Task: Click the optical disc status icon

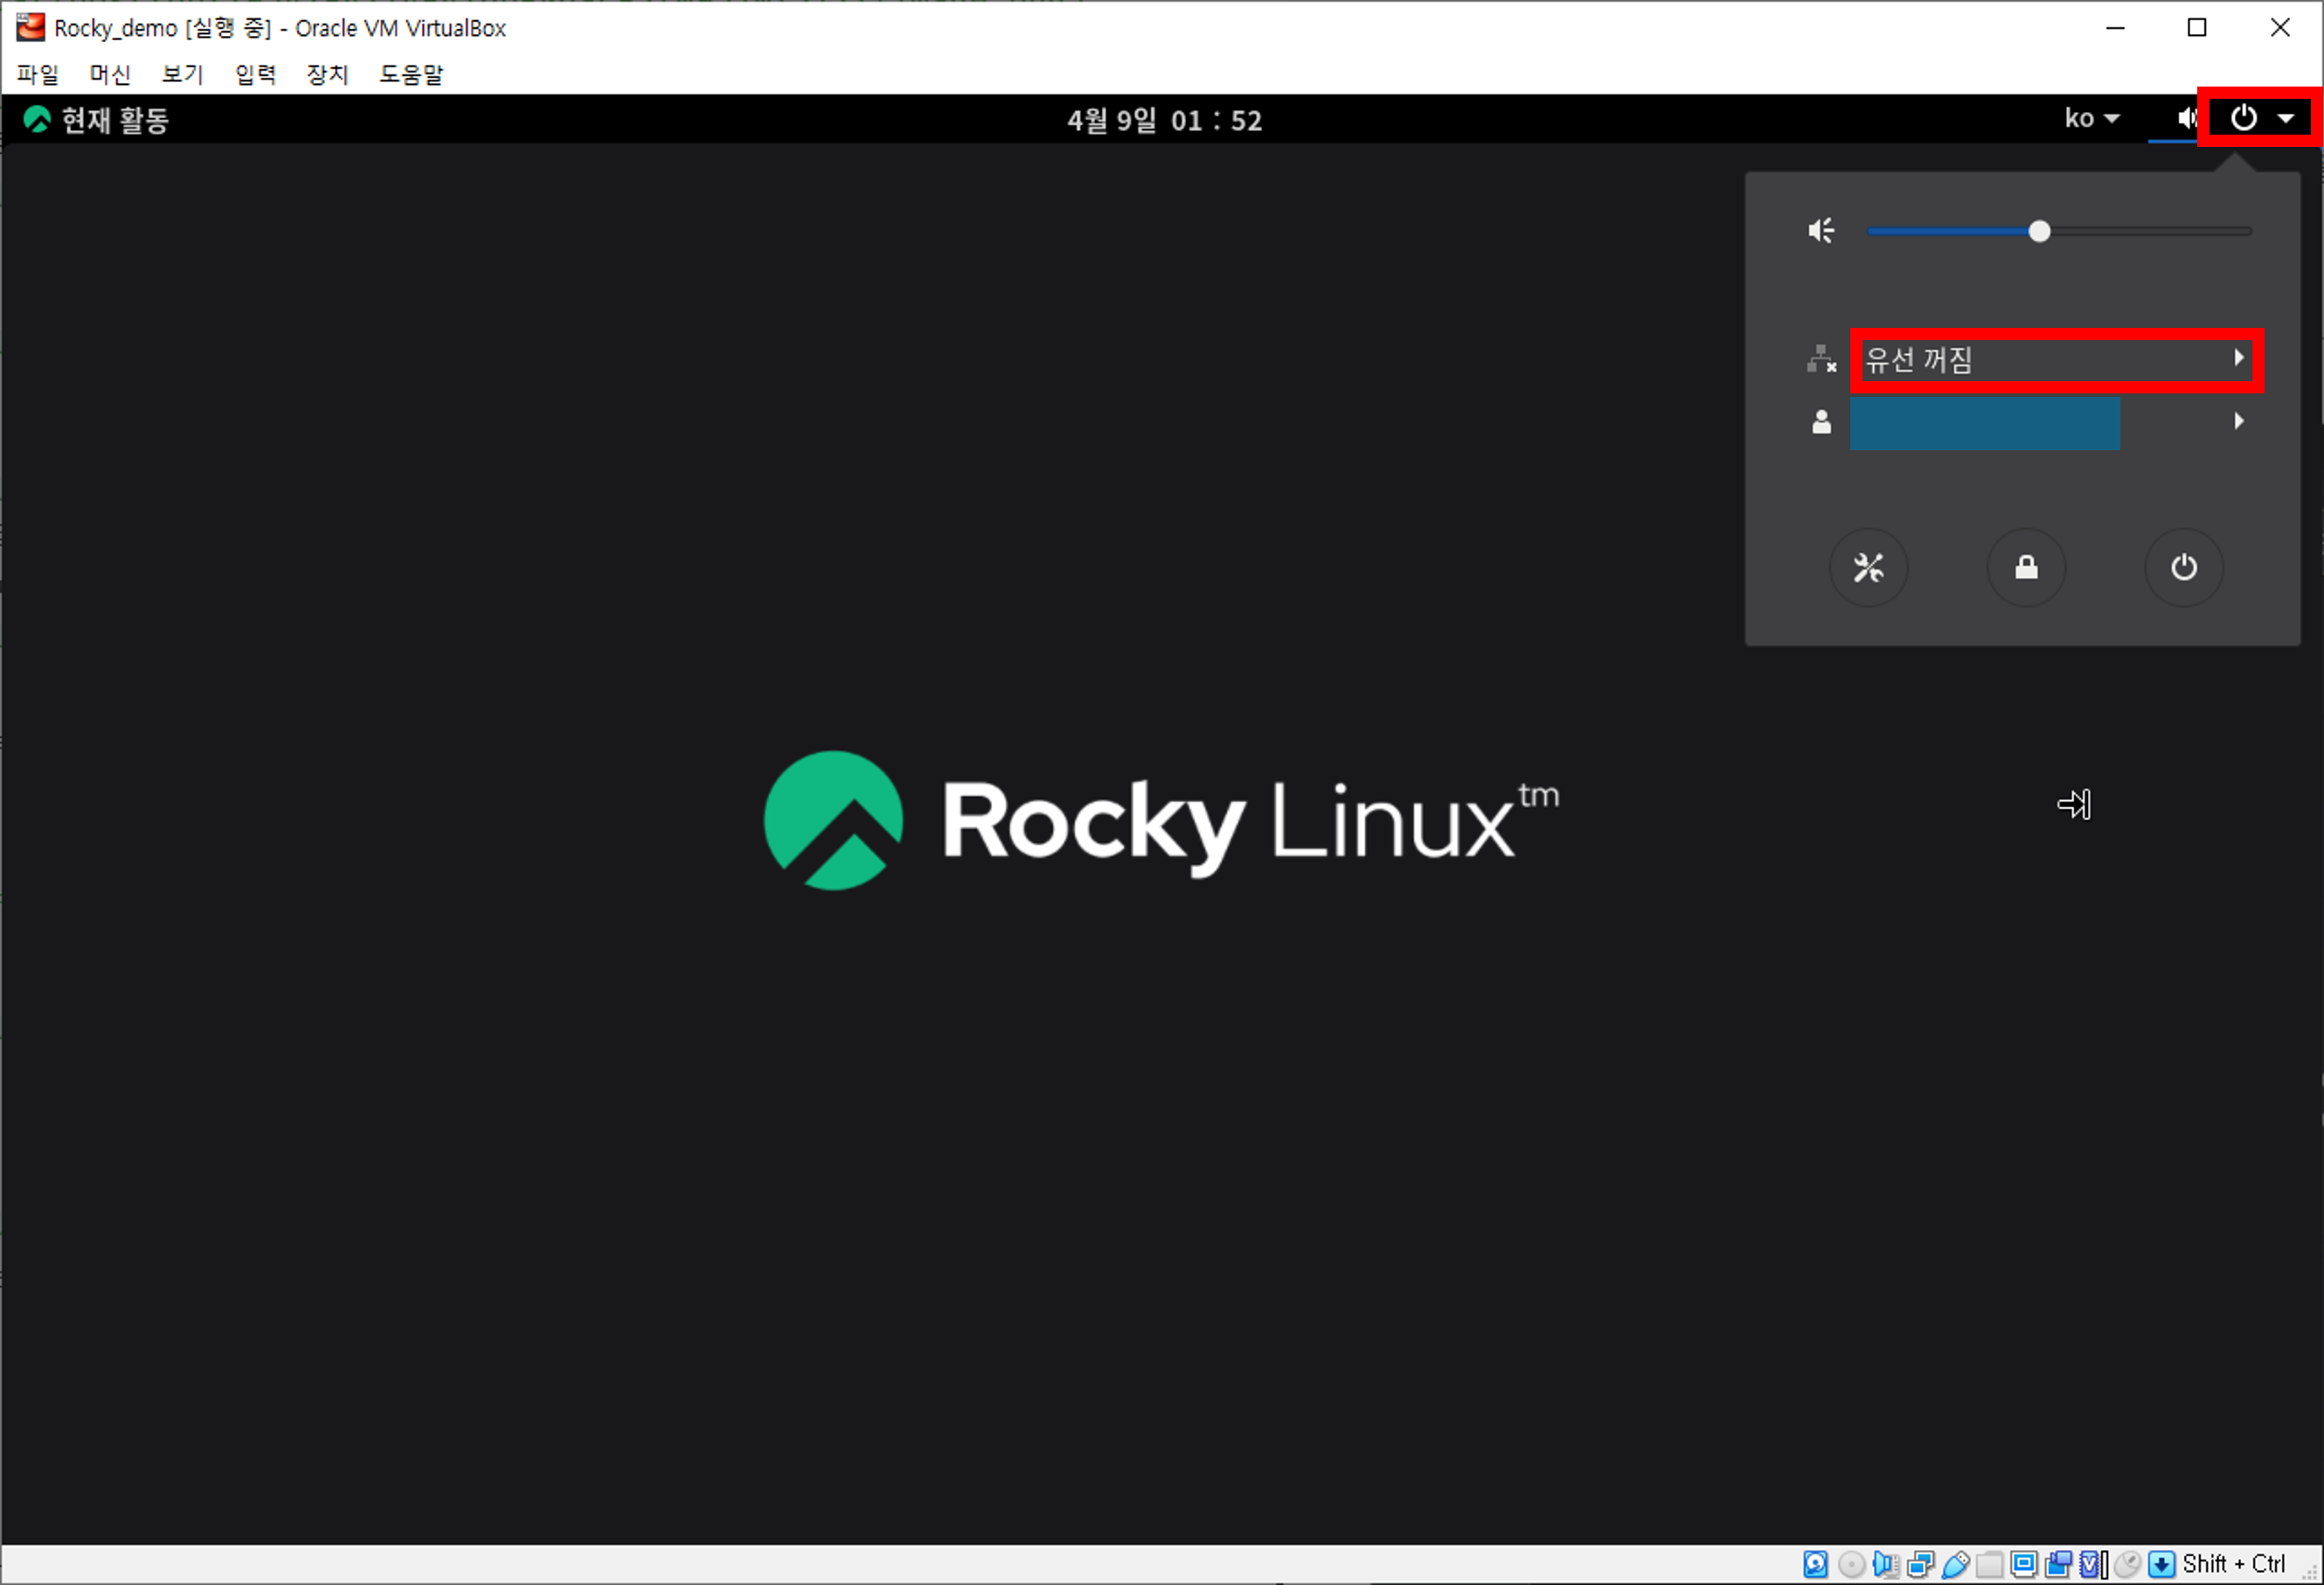Action: [1851, 1564]
